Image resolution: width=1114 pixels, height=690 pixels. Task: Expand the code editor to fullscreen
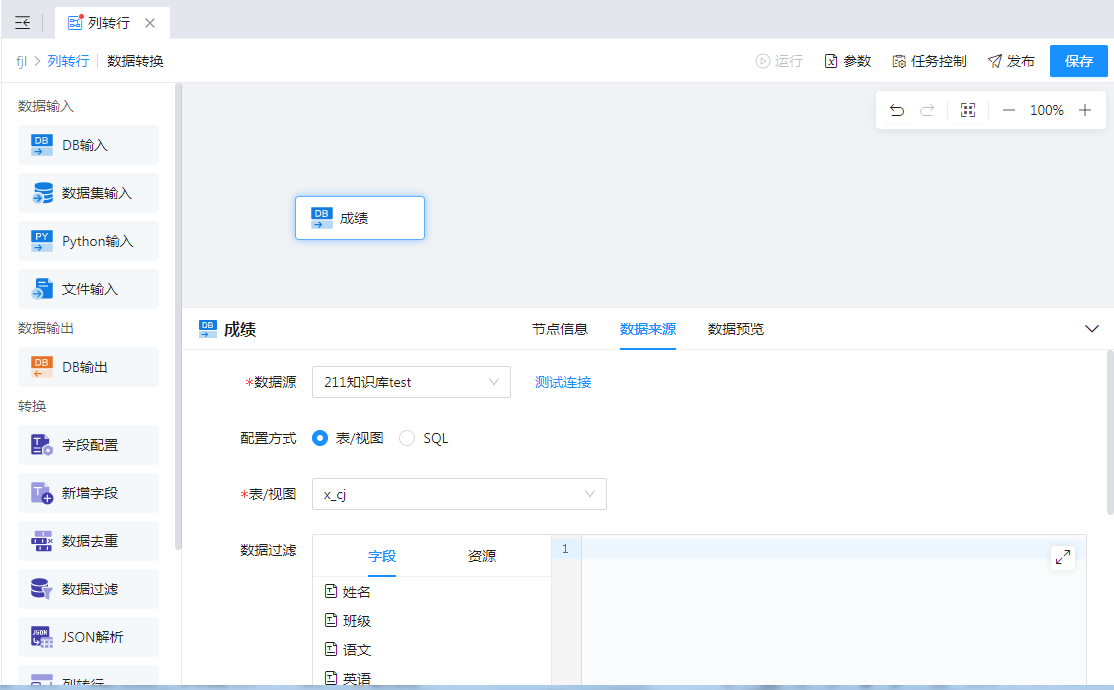coord(1063,557)
